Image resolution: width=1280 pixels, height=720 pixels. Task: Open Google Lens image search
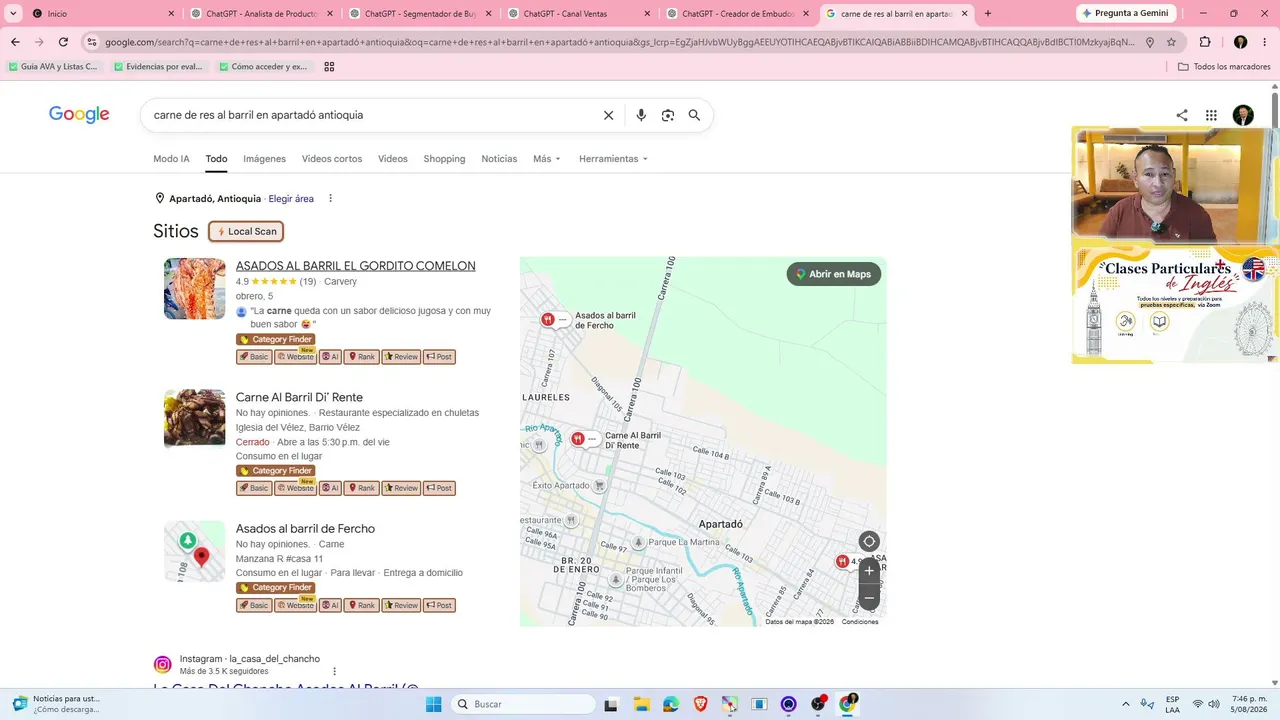coord(668,115)
